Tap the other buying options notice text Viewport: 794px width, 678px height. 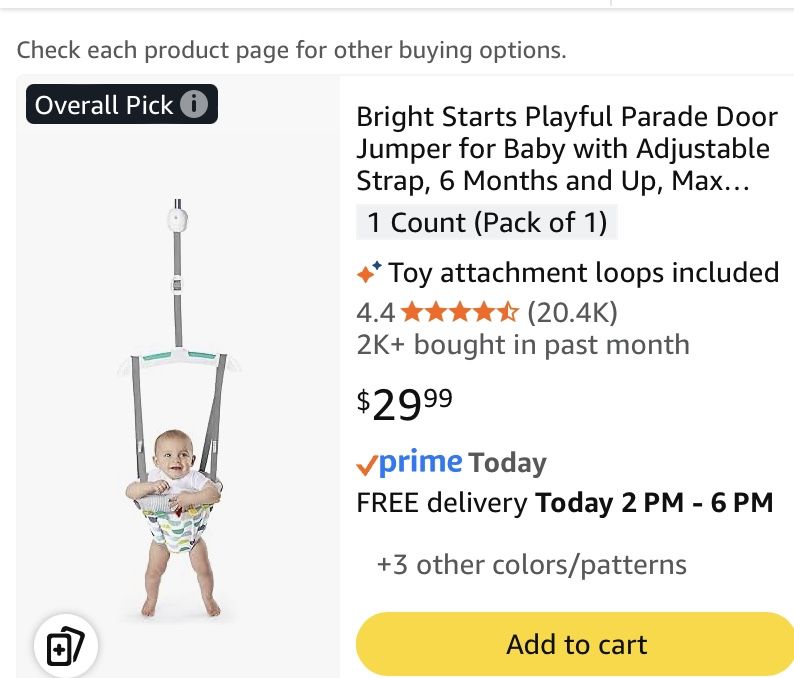[291, 49]
